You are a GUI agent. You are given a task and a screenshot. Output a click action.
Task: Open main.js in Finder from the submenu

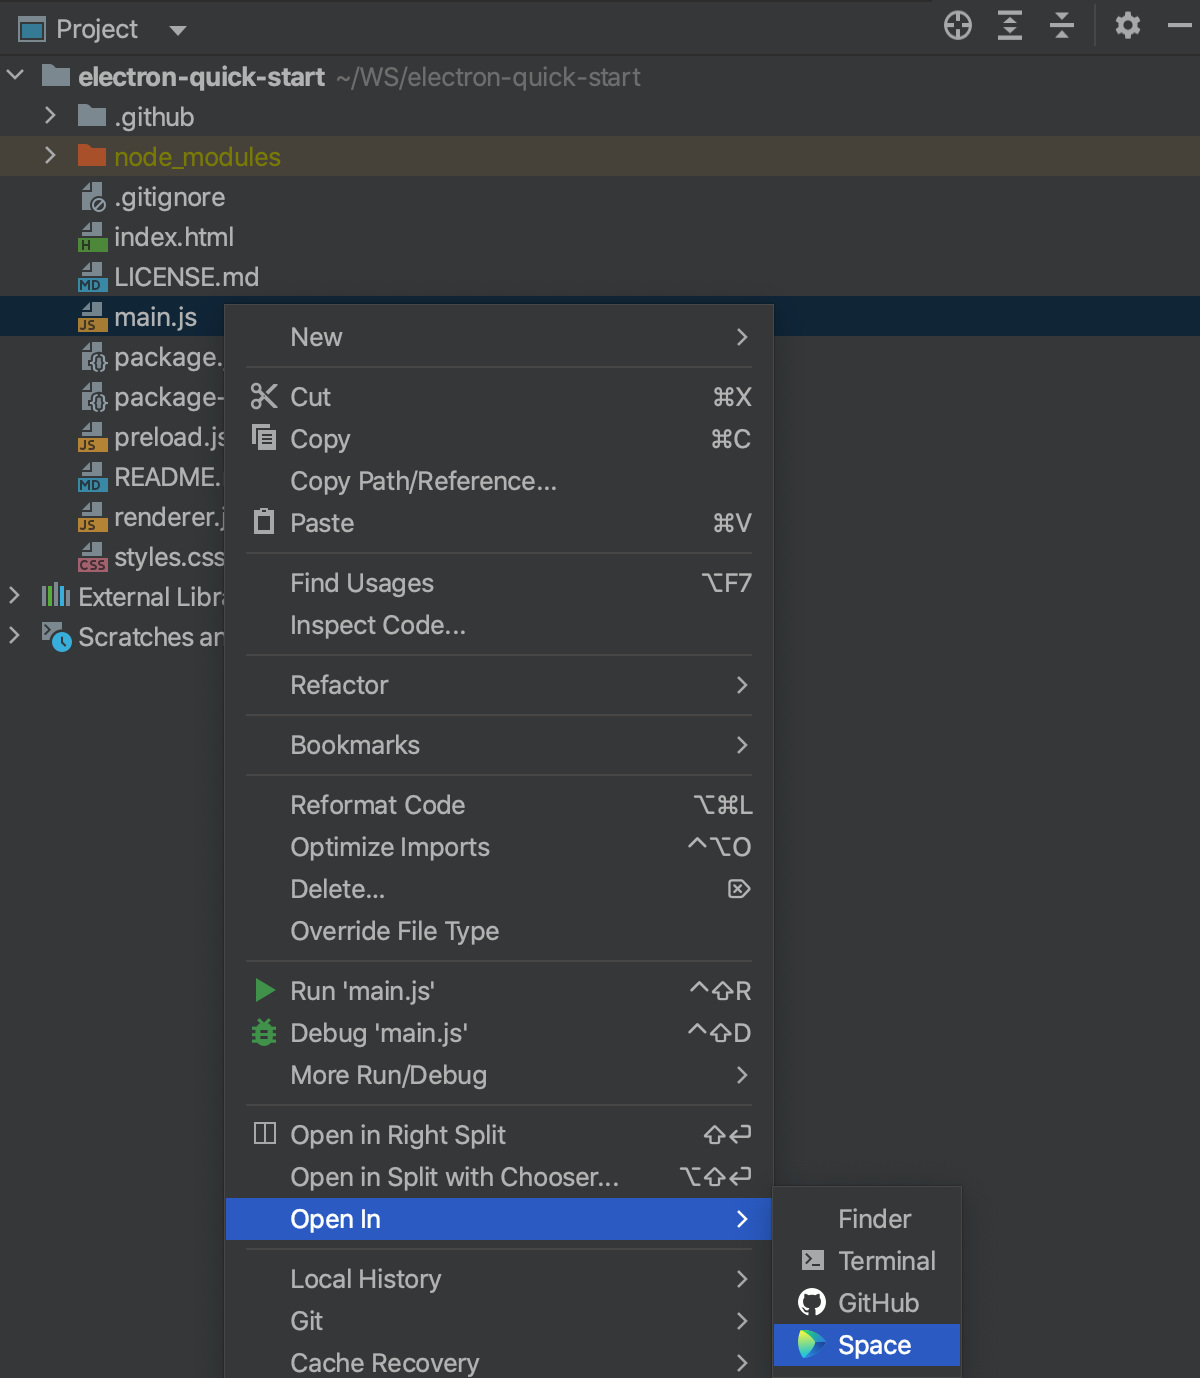pos(873,1218)
